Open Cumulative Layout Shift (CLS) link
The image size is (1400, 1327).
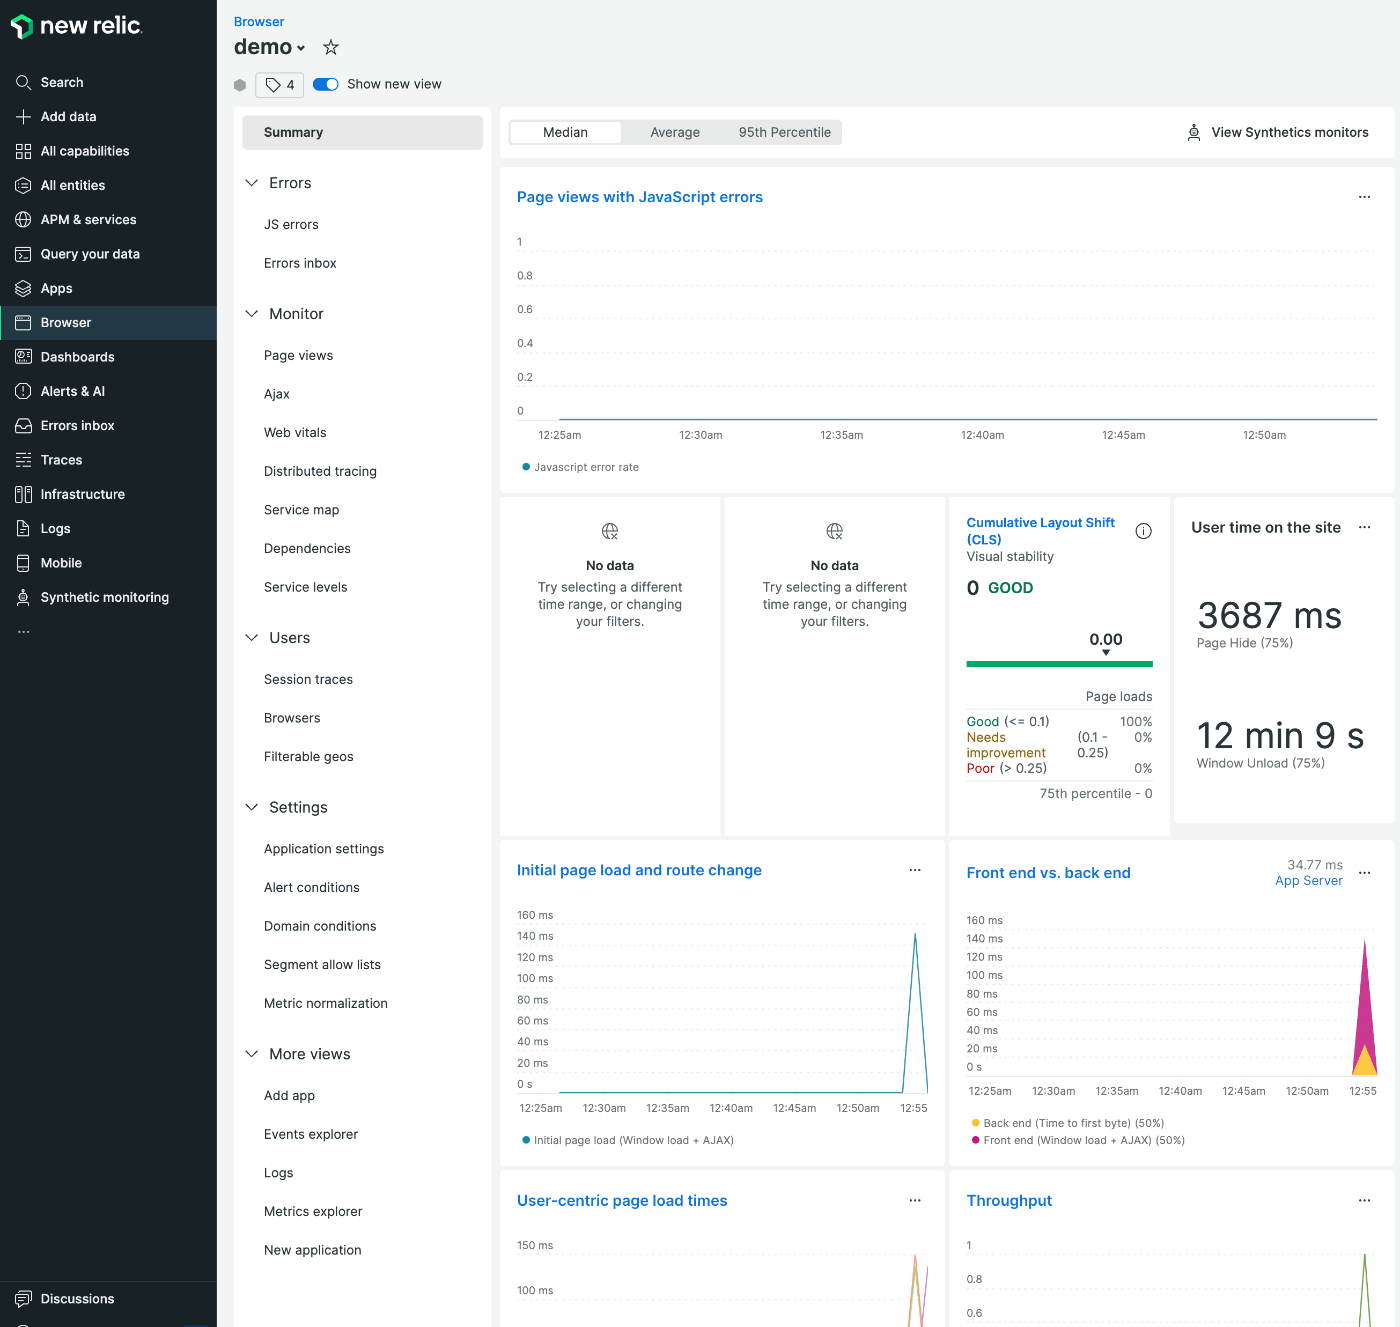point(1040,531)
